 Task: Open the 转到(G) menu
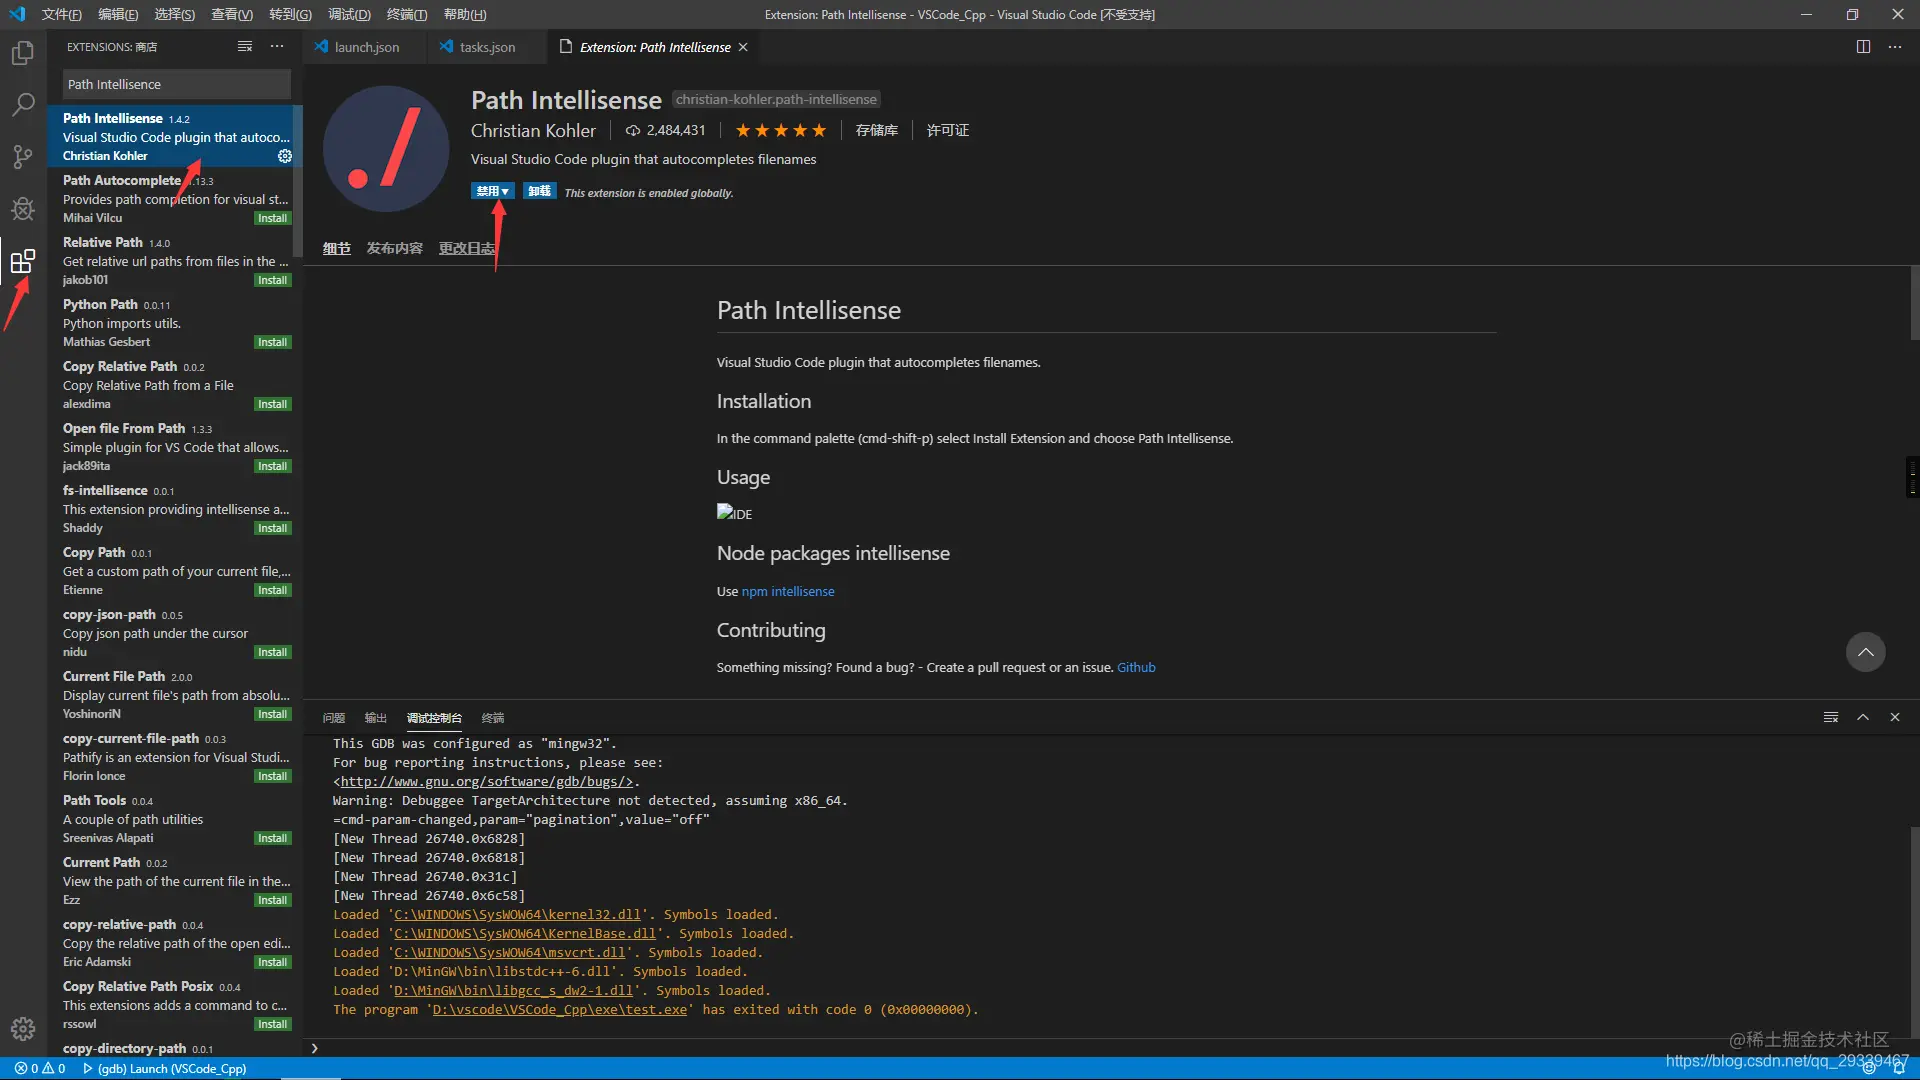point(290,14)
